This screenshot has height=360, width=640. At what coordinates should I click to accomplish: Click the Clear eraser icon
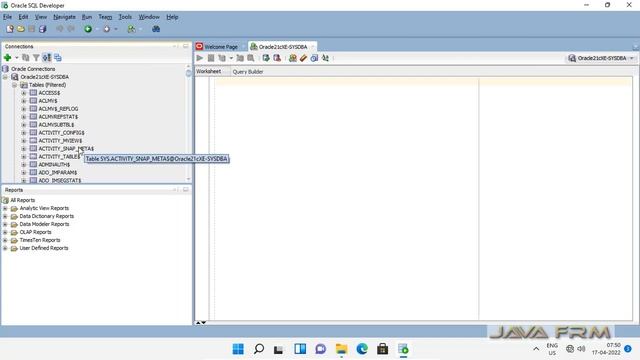point(303,58)
